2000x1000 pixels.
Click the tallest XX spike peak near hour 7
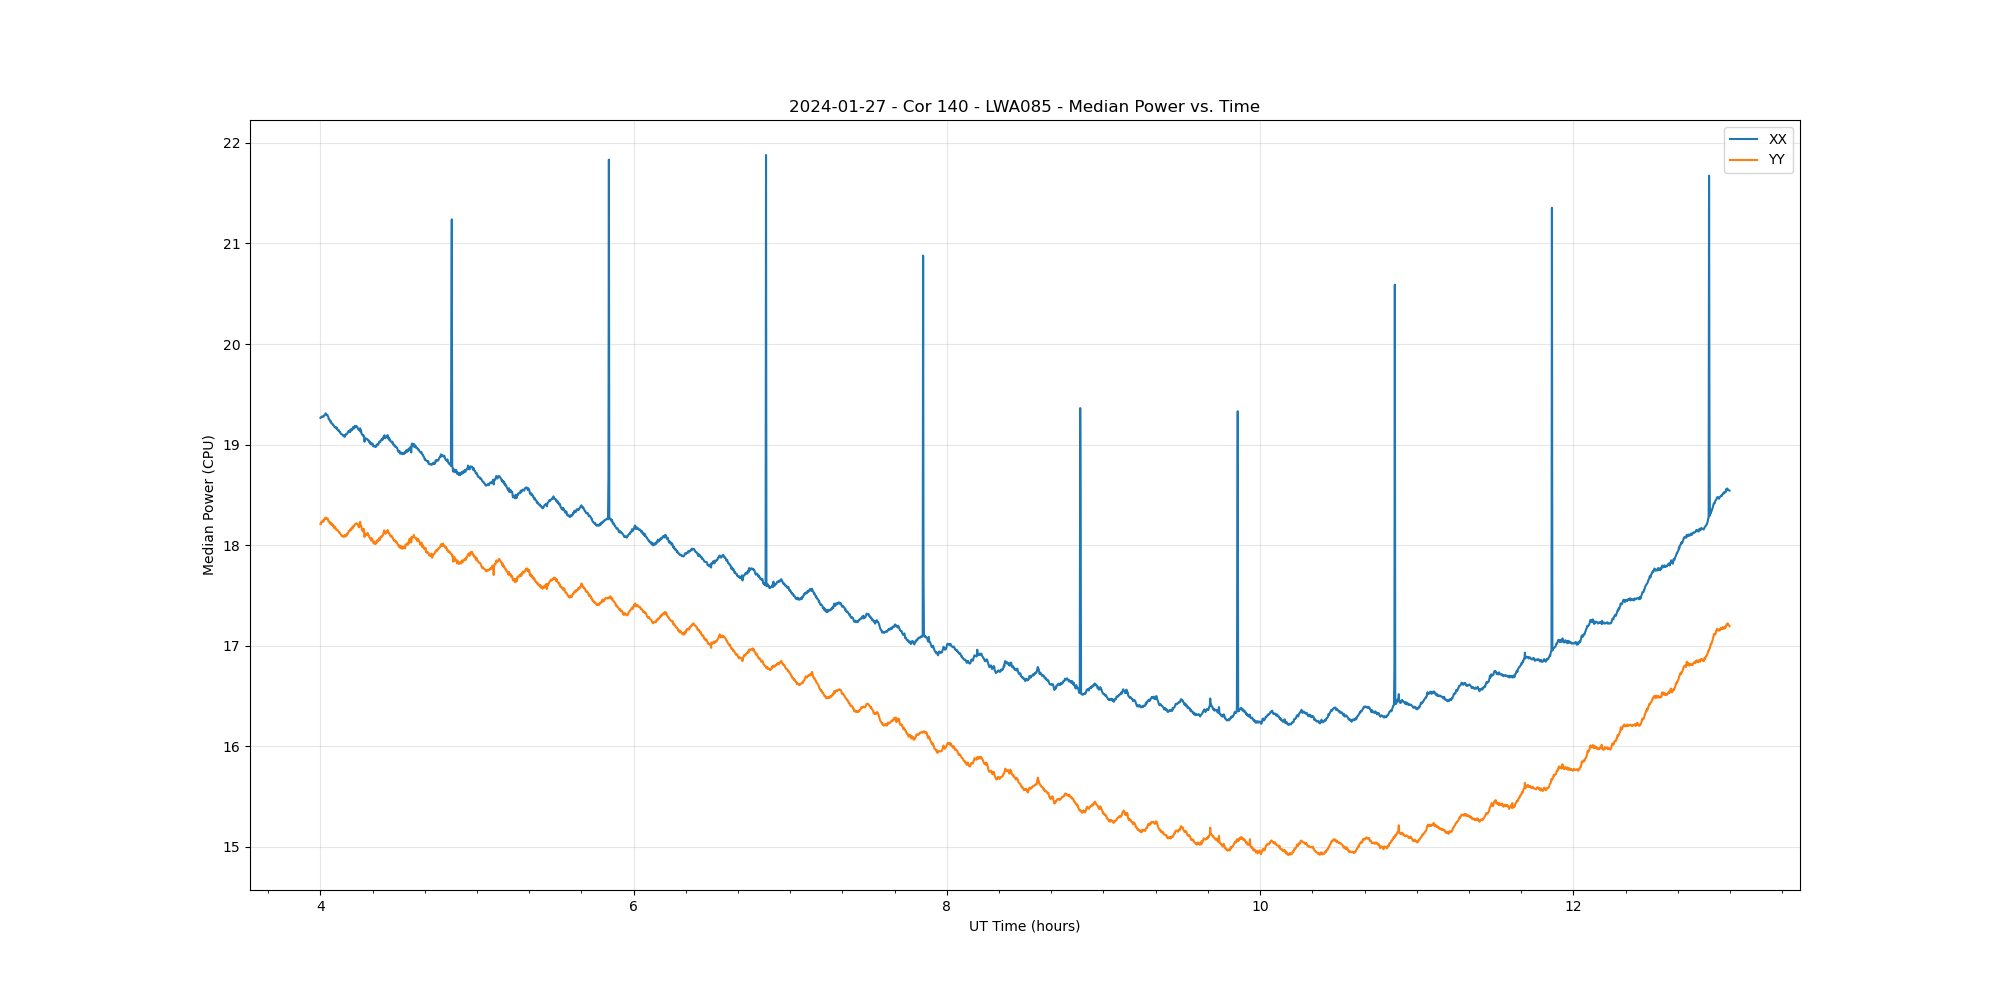point(766,156)
